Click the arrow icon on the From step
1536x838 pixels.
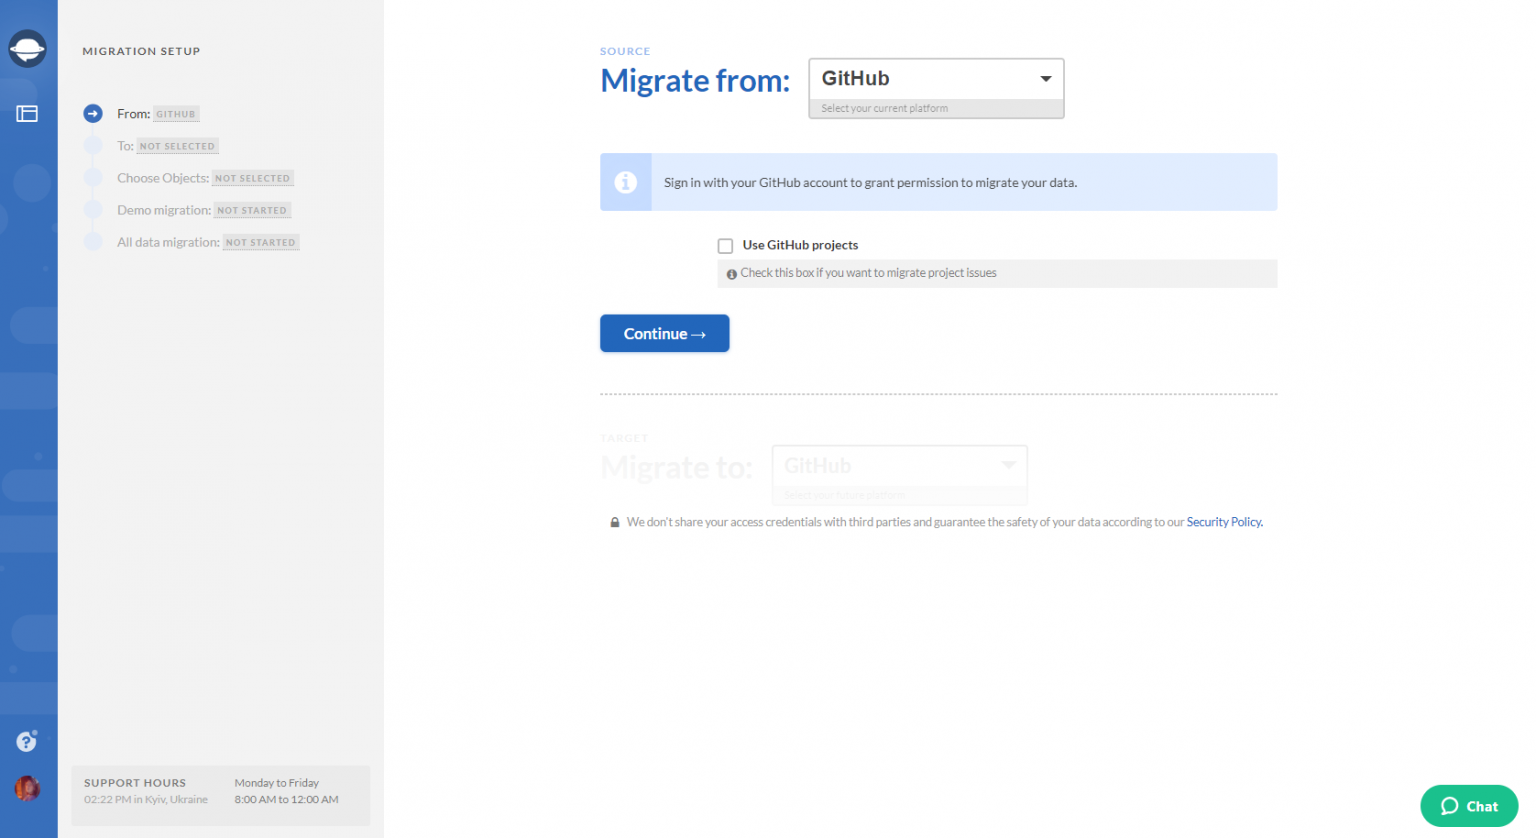[93, 113]
